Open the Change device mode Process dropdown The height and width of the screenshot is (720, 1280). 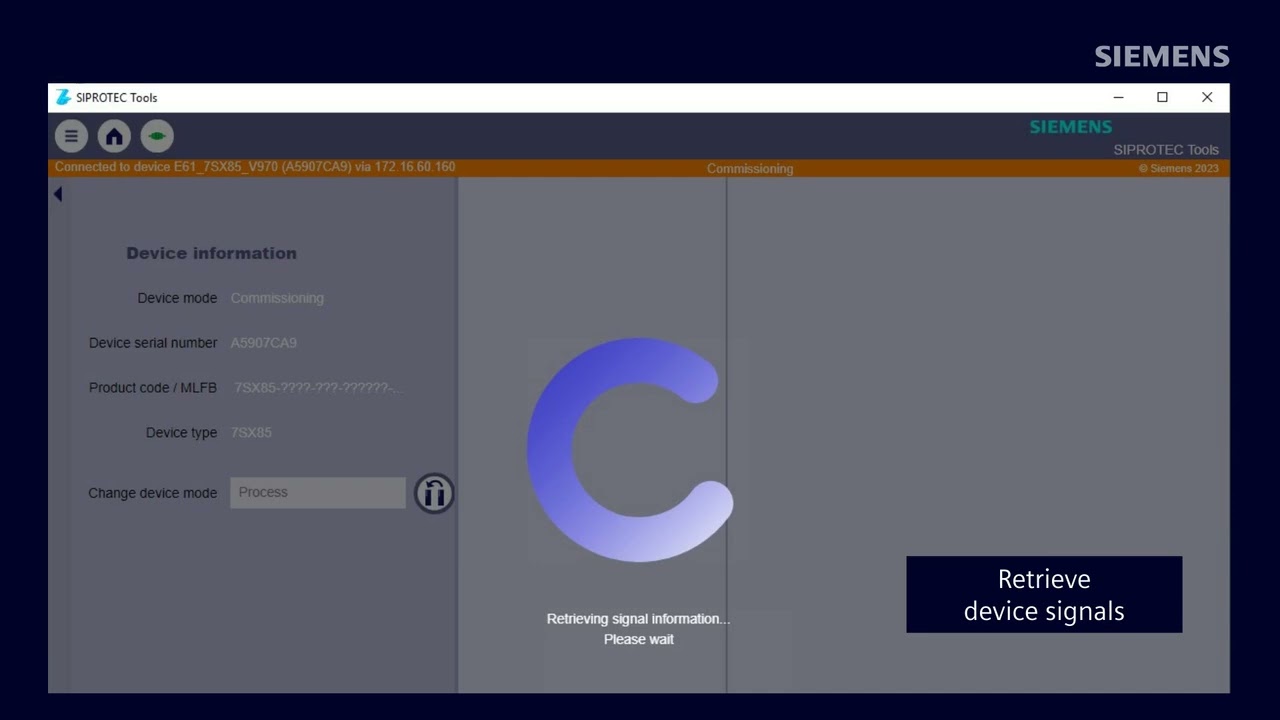(x=318, y=492)
